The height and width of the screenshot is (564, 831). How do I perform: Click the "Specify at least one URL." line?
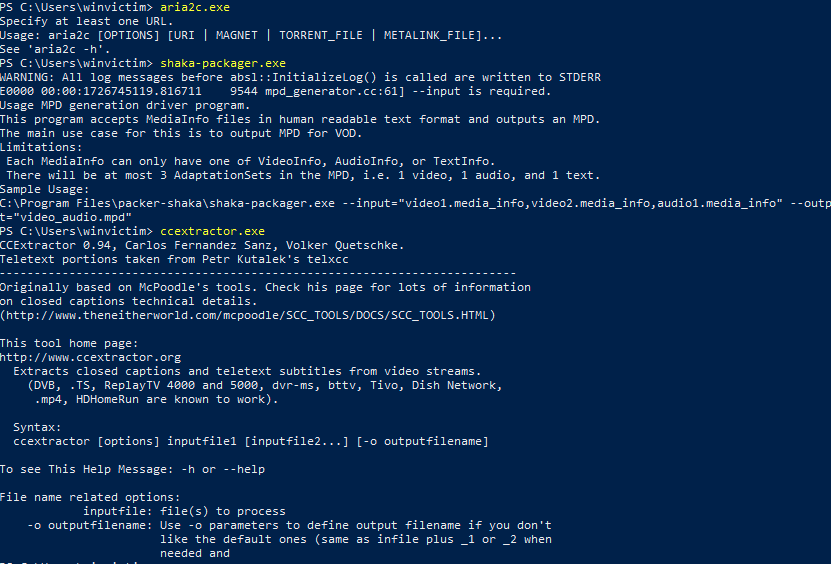click(x=85, y=21)
